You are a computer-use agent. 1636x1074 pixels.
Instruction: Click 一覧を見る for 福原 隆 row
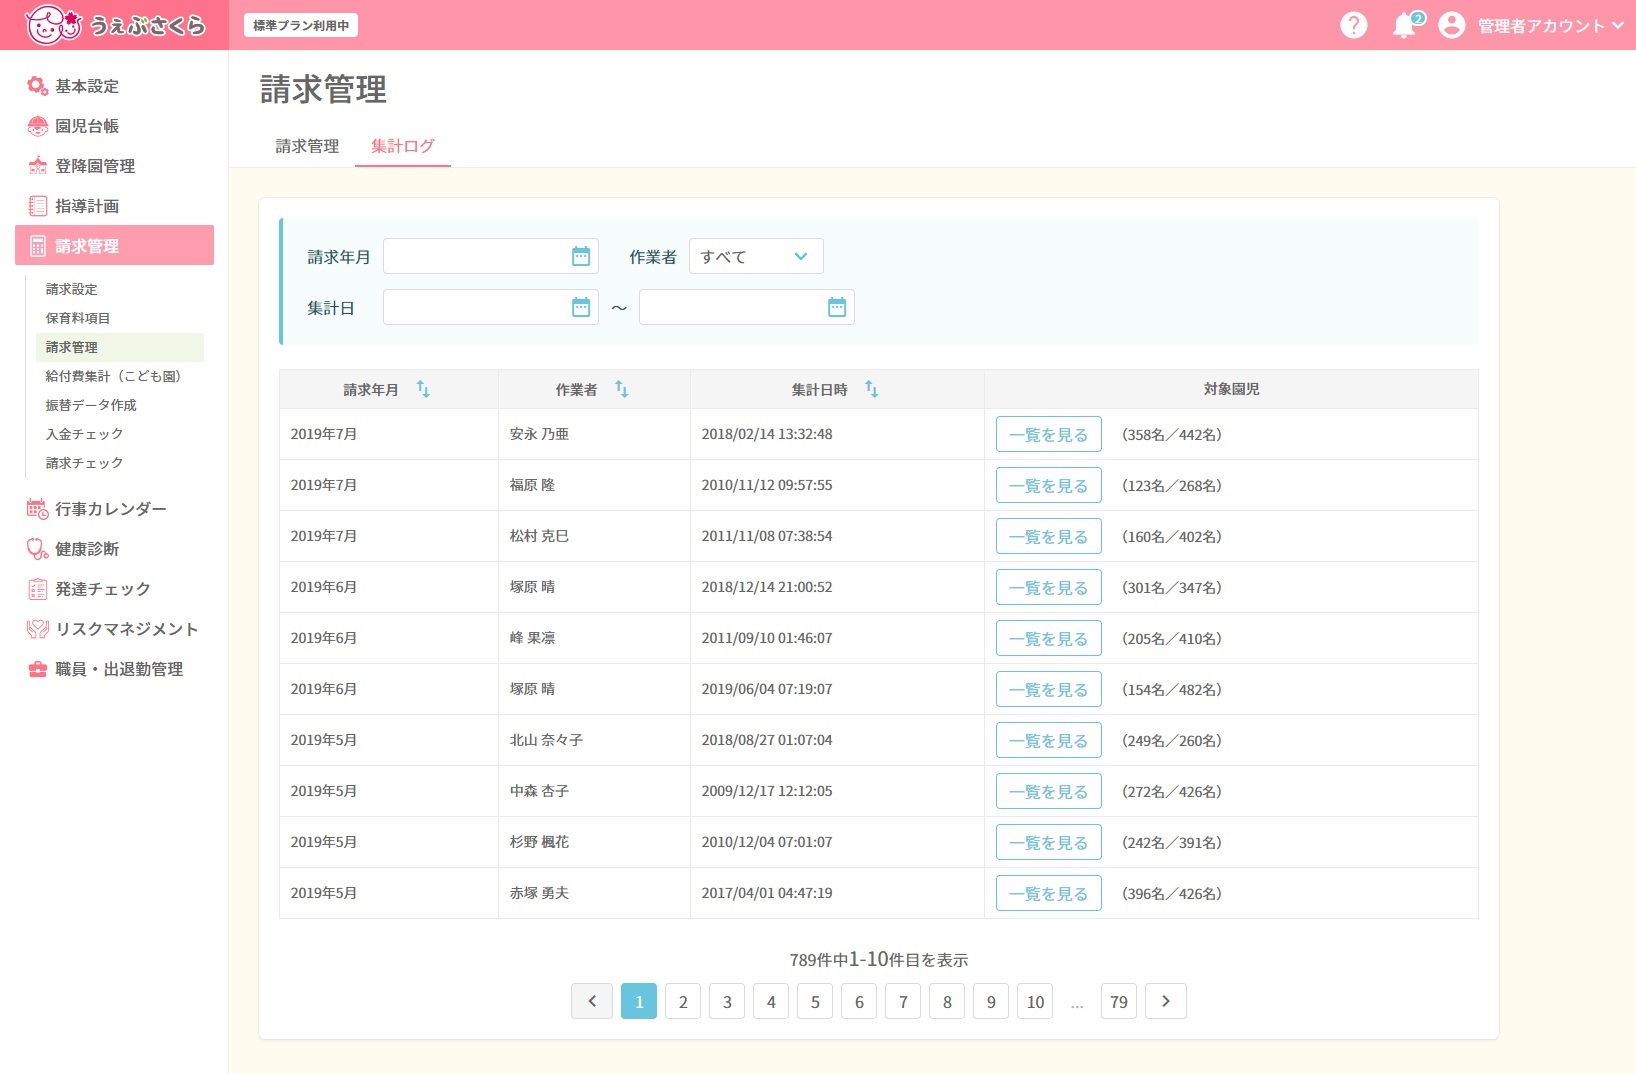pyautogui.click(x=1049, y=485)
